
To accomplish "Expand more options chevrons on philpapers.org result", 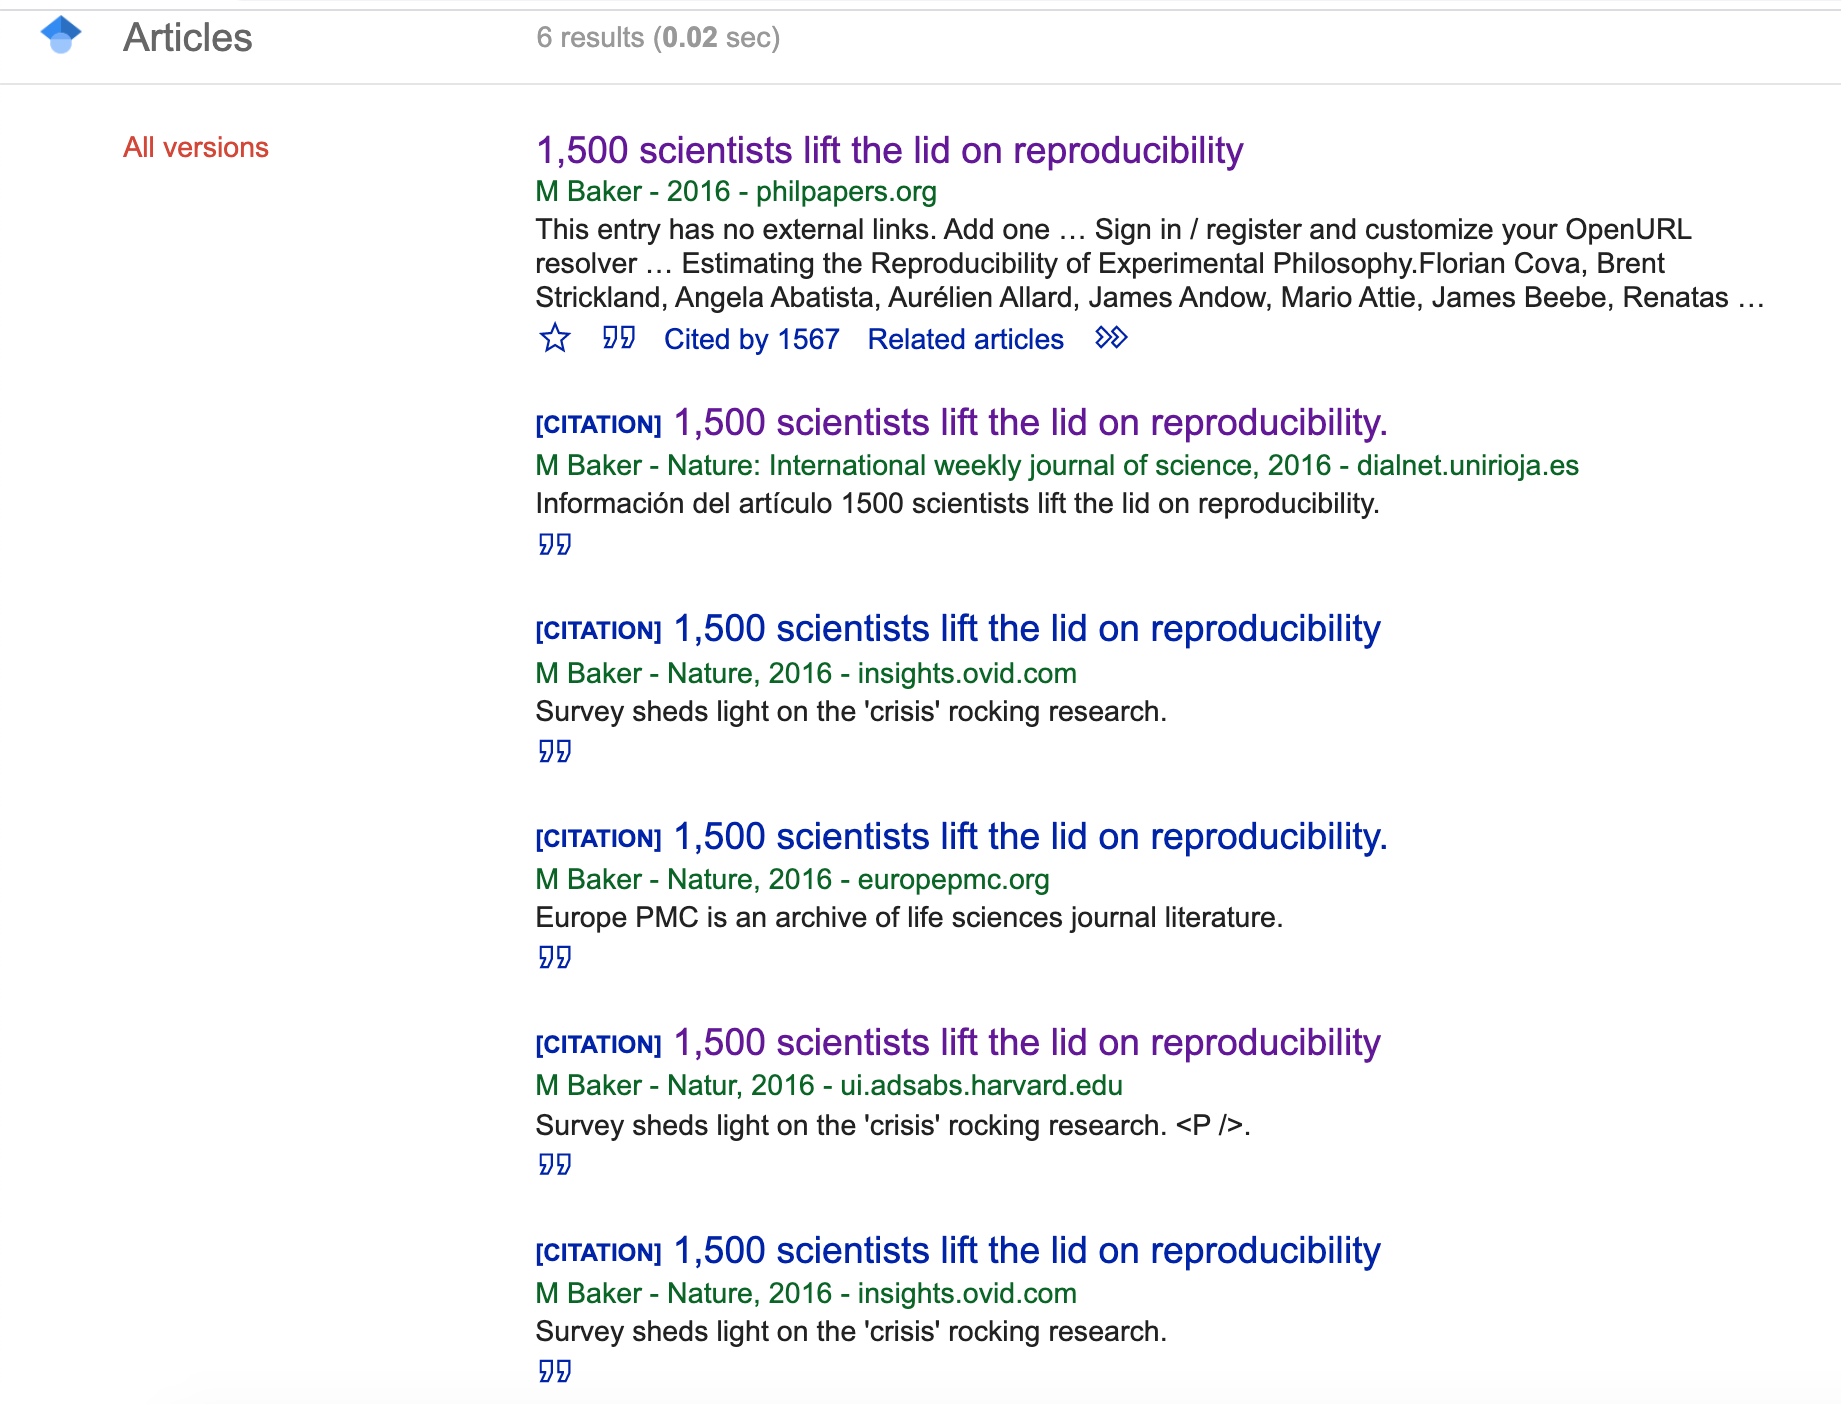I will tap(1111, 338).
